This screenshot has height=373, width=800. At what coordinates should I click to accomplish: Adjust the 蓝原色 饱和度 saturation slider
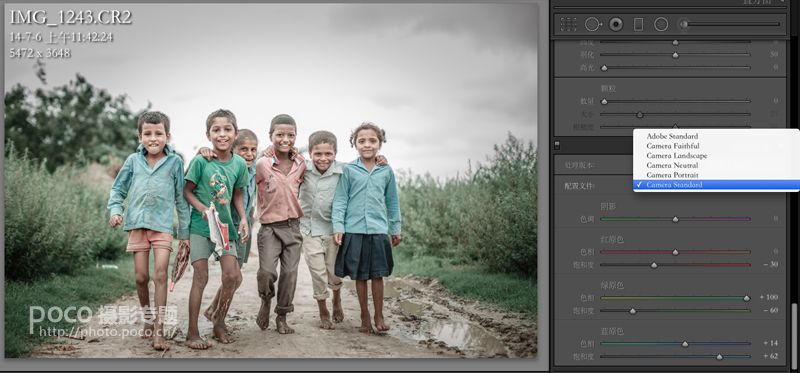[x=675, y=357]
